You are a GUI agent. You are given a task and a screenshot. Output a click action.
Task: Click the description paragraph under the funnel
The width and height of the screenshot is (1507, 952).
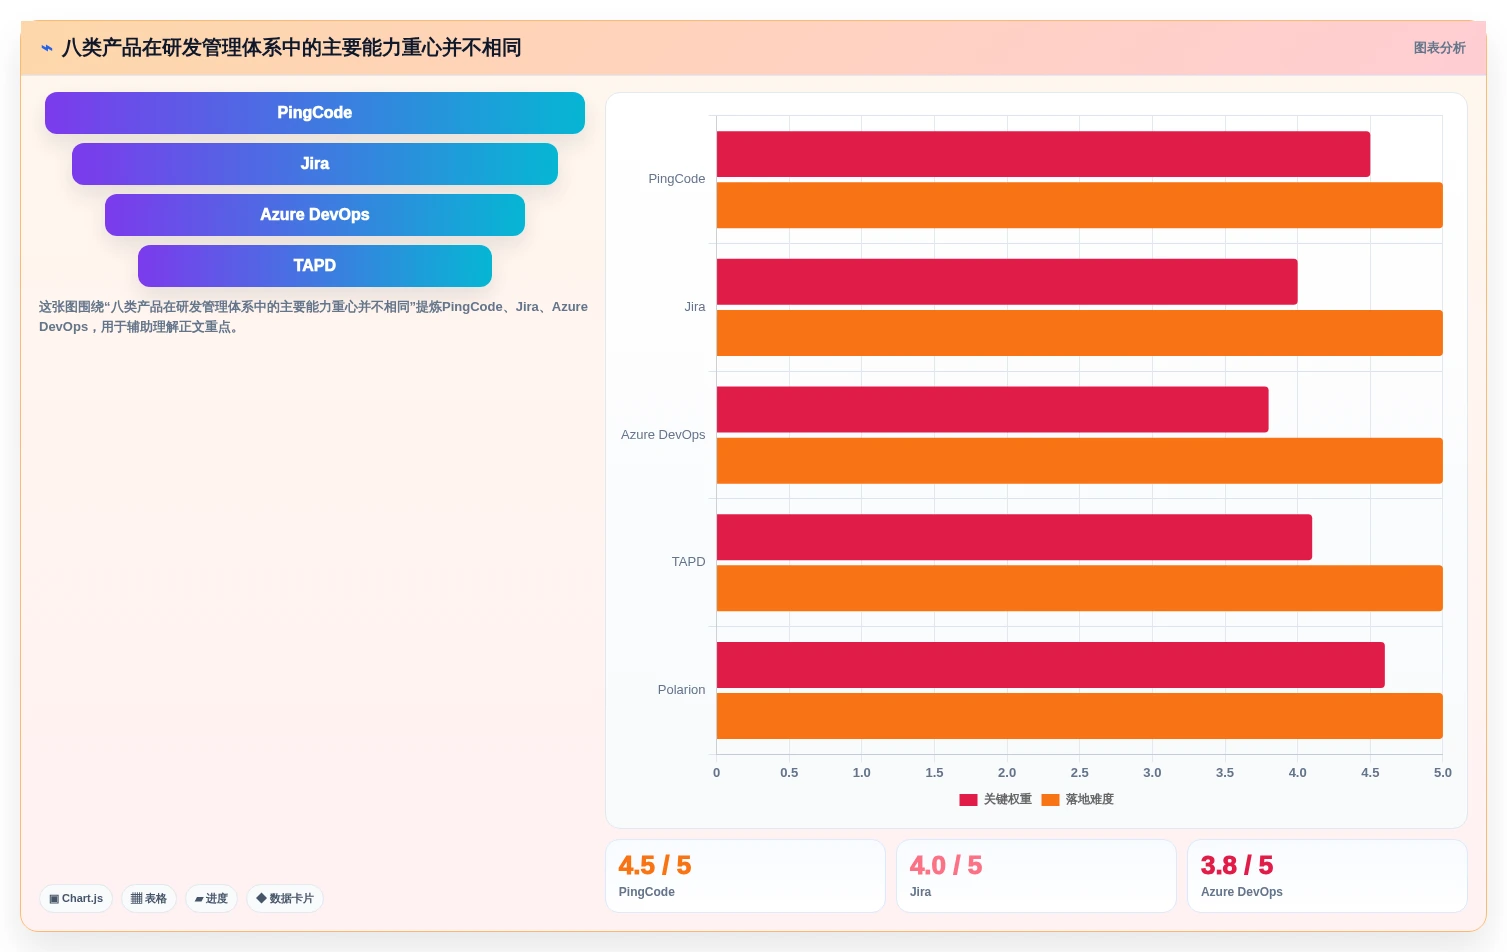[x=313, y=317]
